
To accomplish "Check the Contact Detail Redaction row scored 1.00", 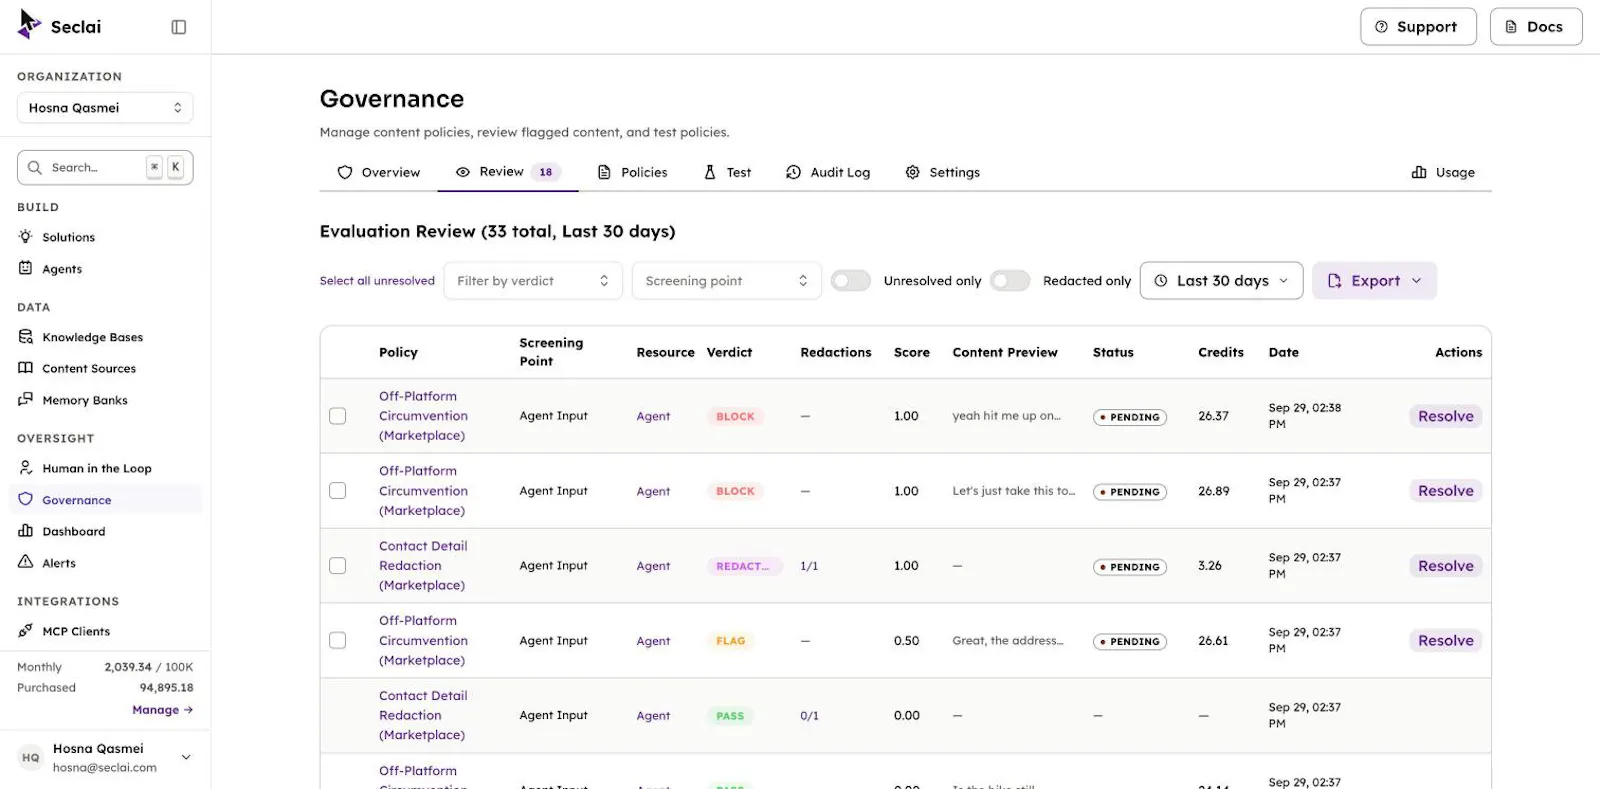I will (x=338, y=566).
